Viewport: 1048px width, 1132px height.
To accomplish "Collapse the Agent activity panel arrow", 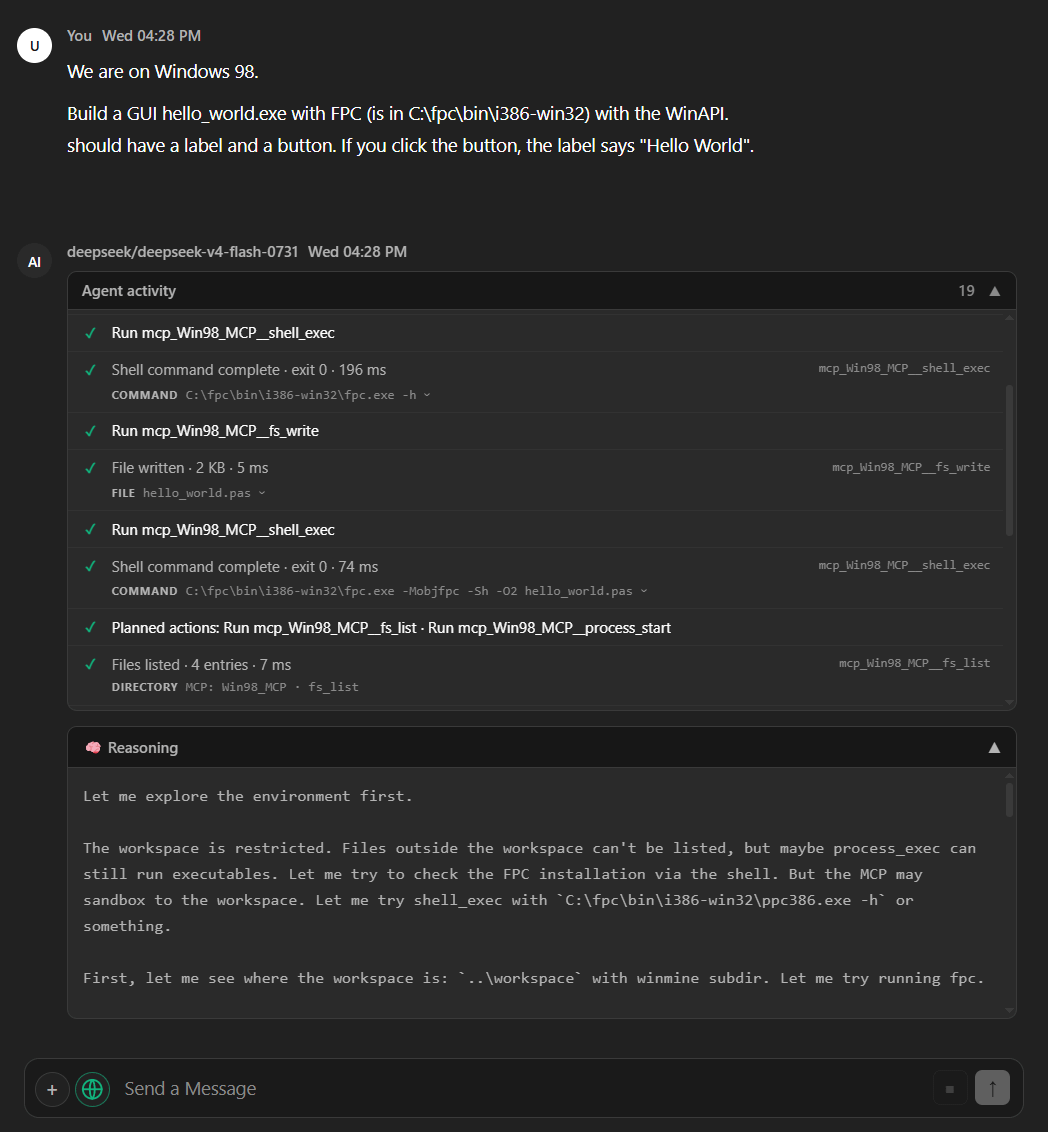I will coord(995,291).
